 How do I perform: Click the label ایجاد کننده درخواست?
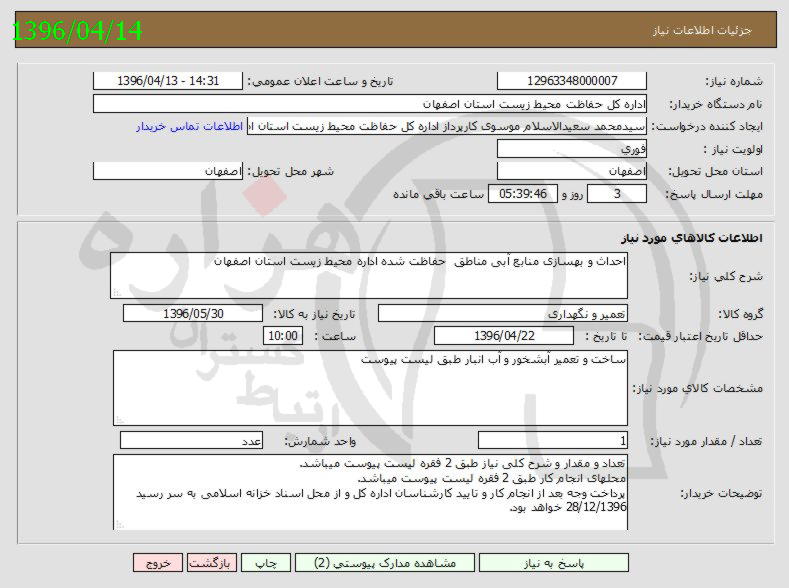(707, 127)
